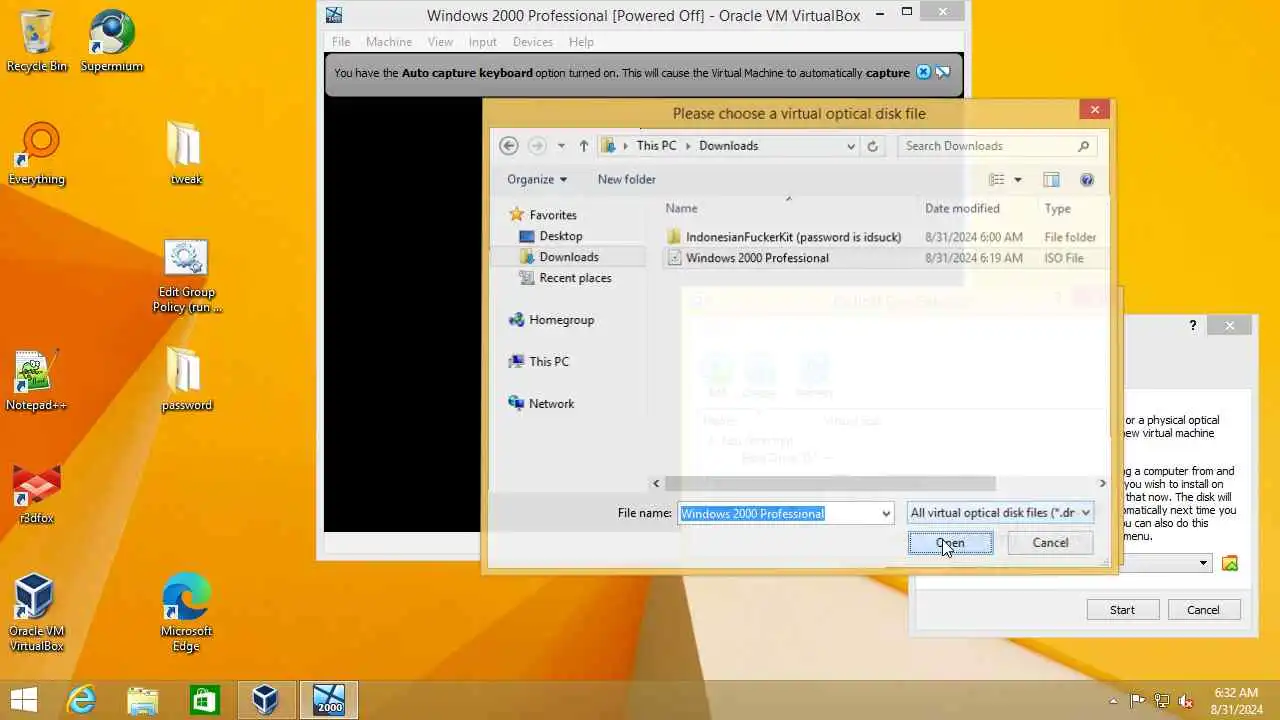The width and height of the screenshot is (1280, 720).
Task: Launch the r3dfox desktop shortcut
Action: 37,494
